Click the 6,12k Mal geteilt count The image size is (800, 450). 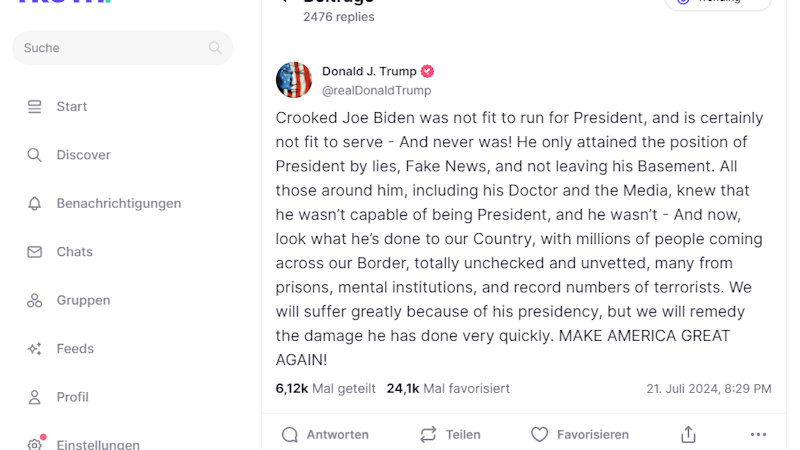[x=325, y=388]
